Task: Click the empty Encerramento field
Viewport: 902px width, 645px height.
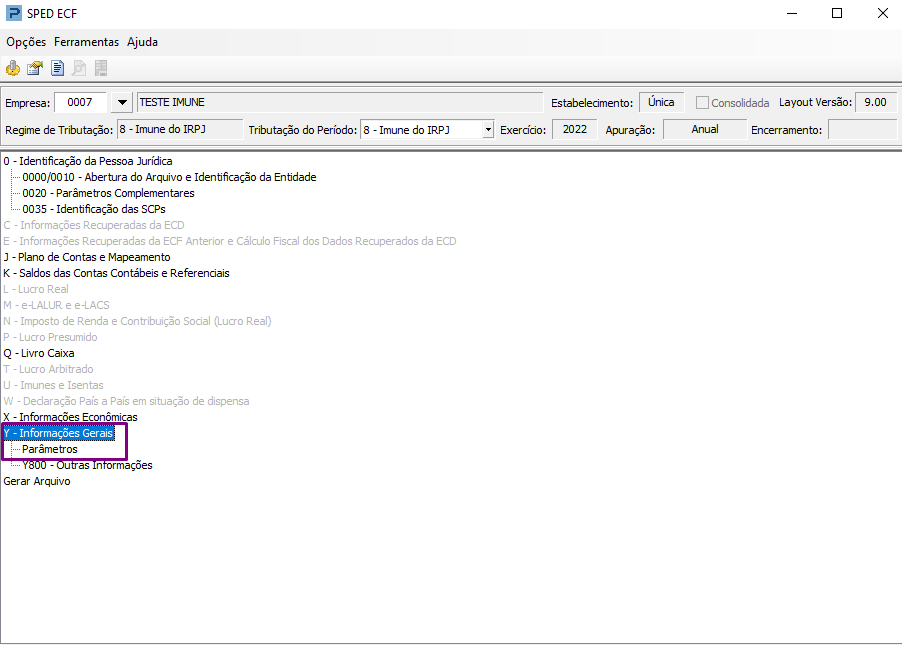Action: pos(862,129)
